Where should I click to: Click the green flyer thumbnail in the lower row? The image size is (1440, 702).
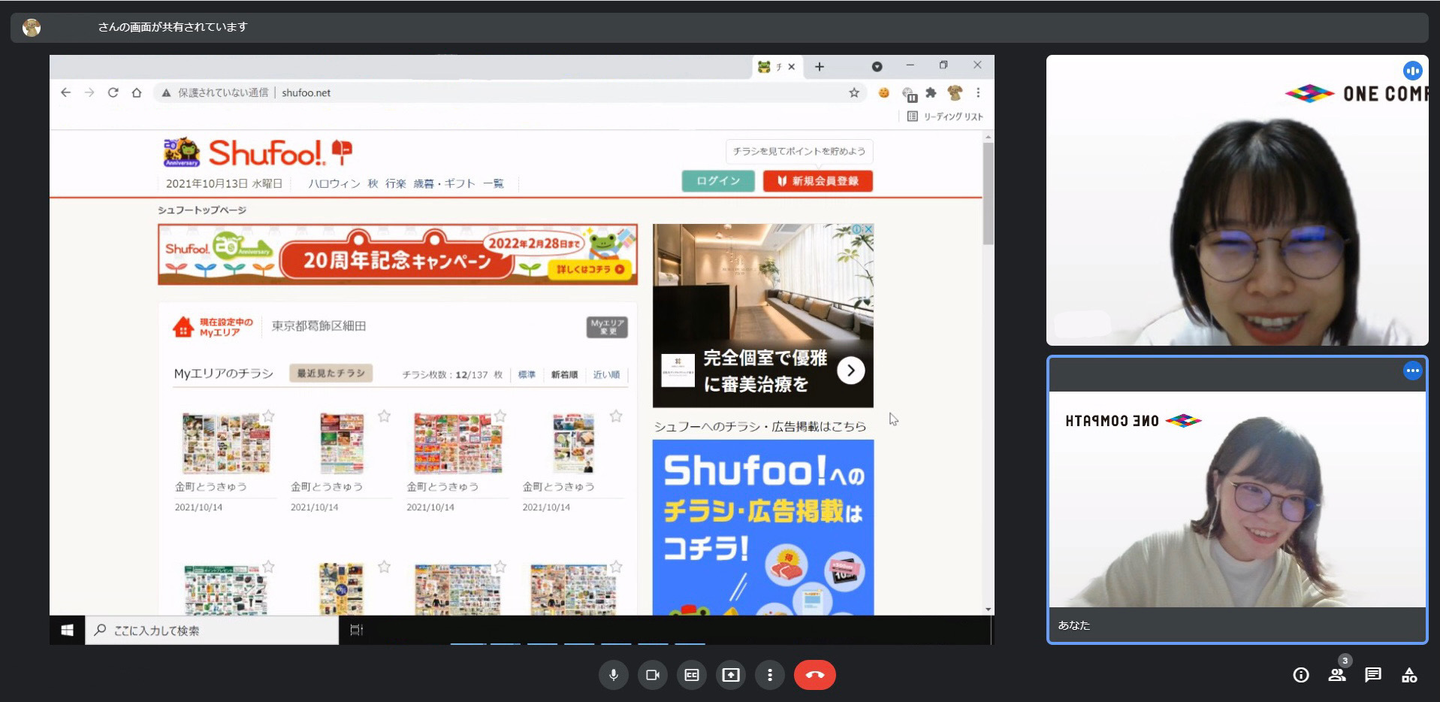pos(226,589)
